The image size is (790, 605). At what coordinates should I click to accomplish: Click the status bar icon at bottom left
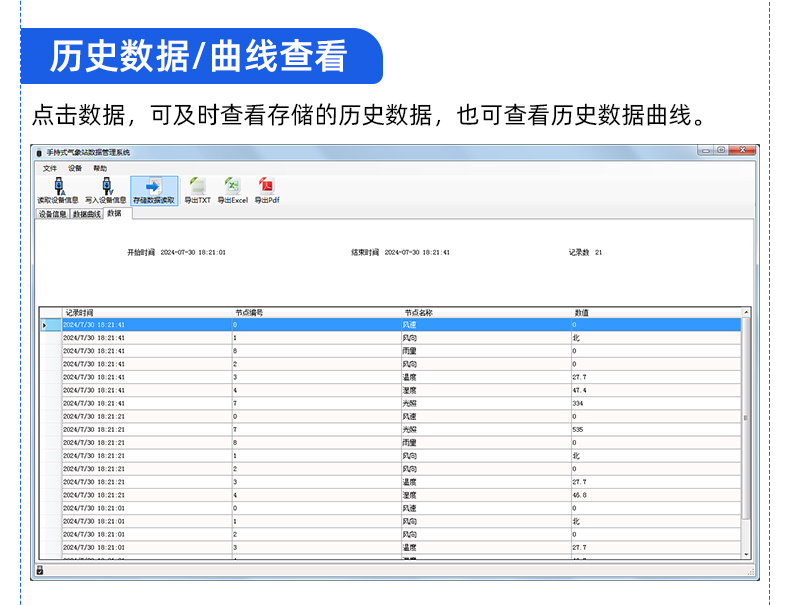pos(40,570)
